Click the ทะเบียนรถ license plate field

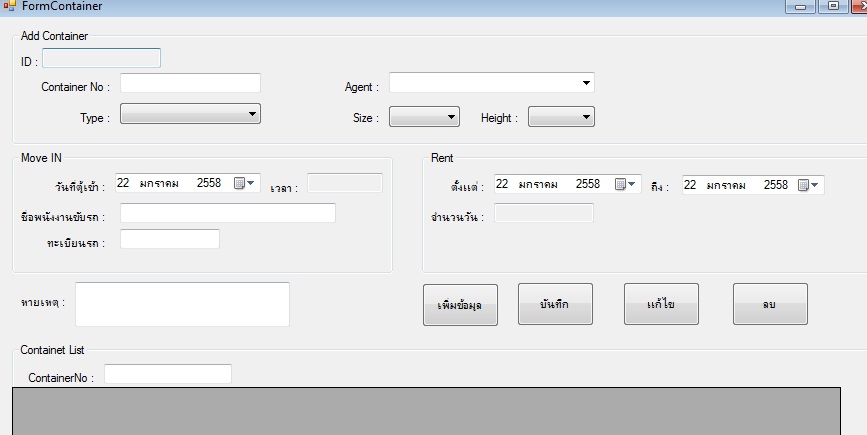[x=170, y=239]
